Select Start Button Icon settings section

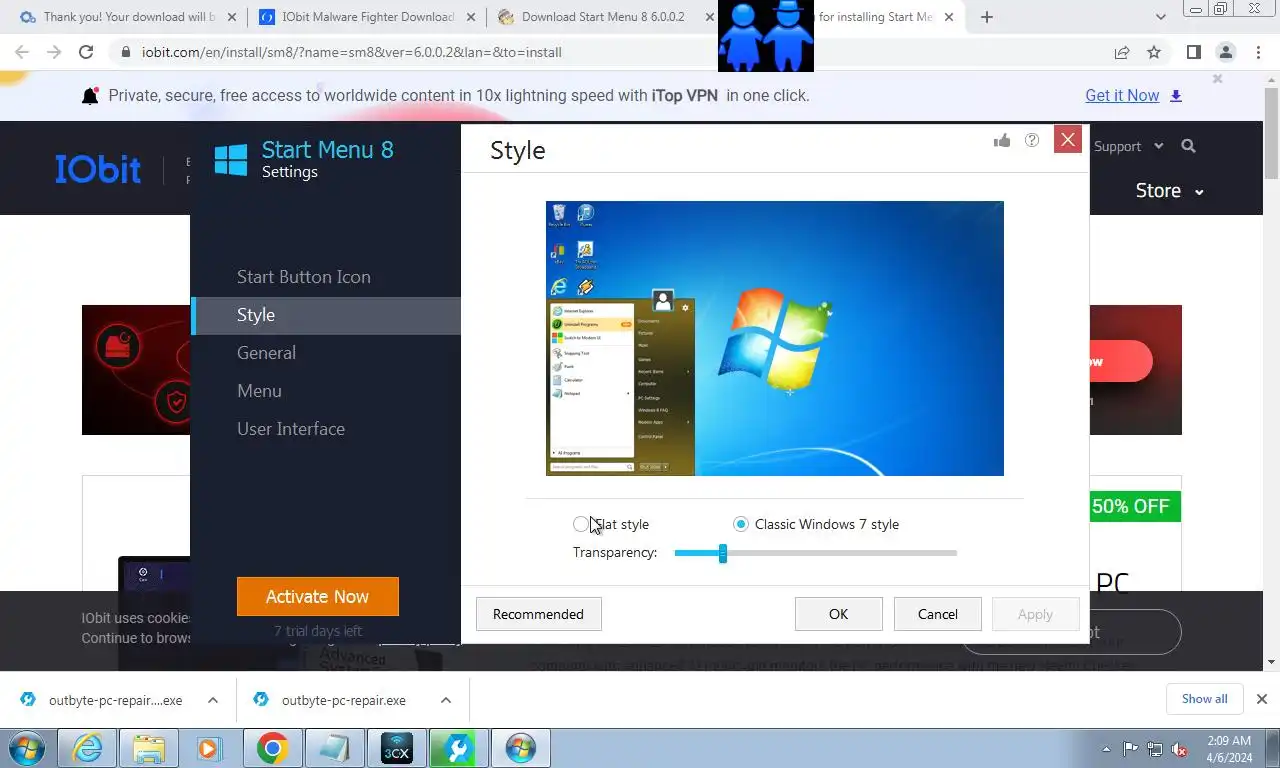pyautogui.click(x=304, y=277)
